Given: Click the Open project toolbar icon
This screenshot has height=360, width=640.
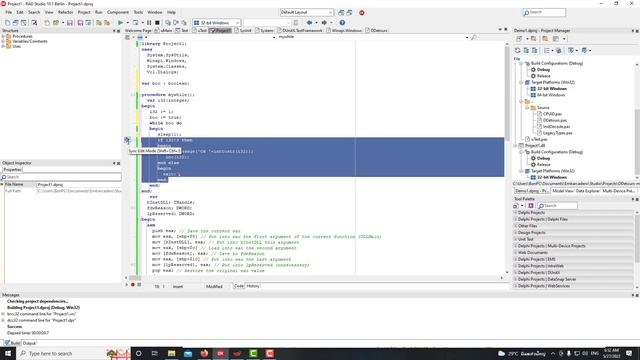Looking at the screenshot, I should tap(56, 23).
